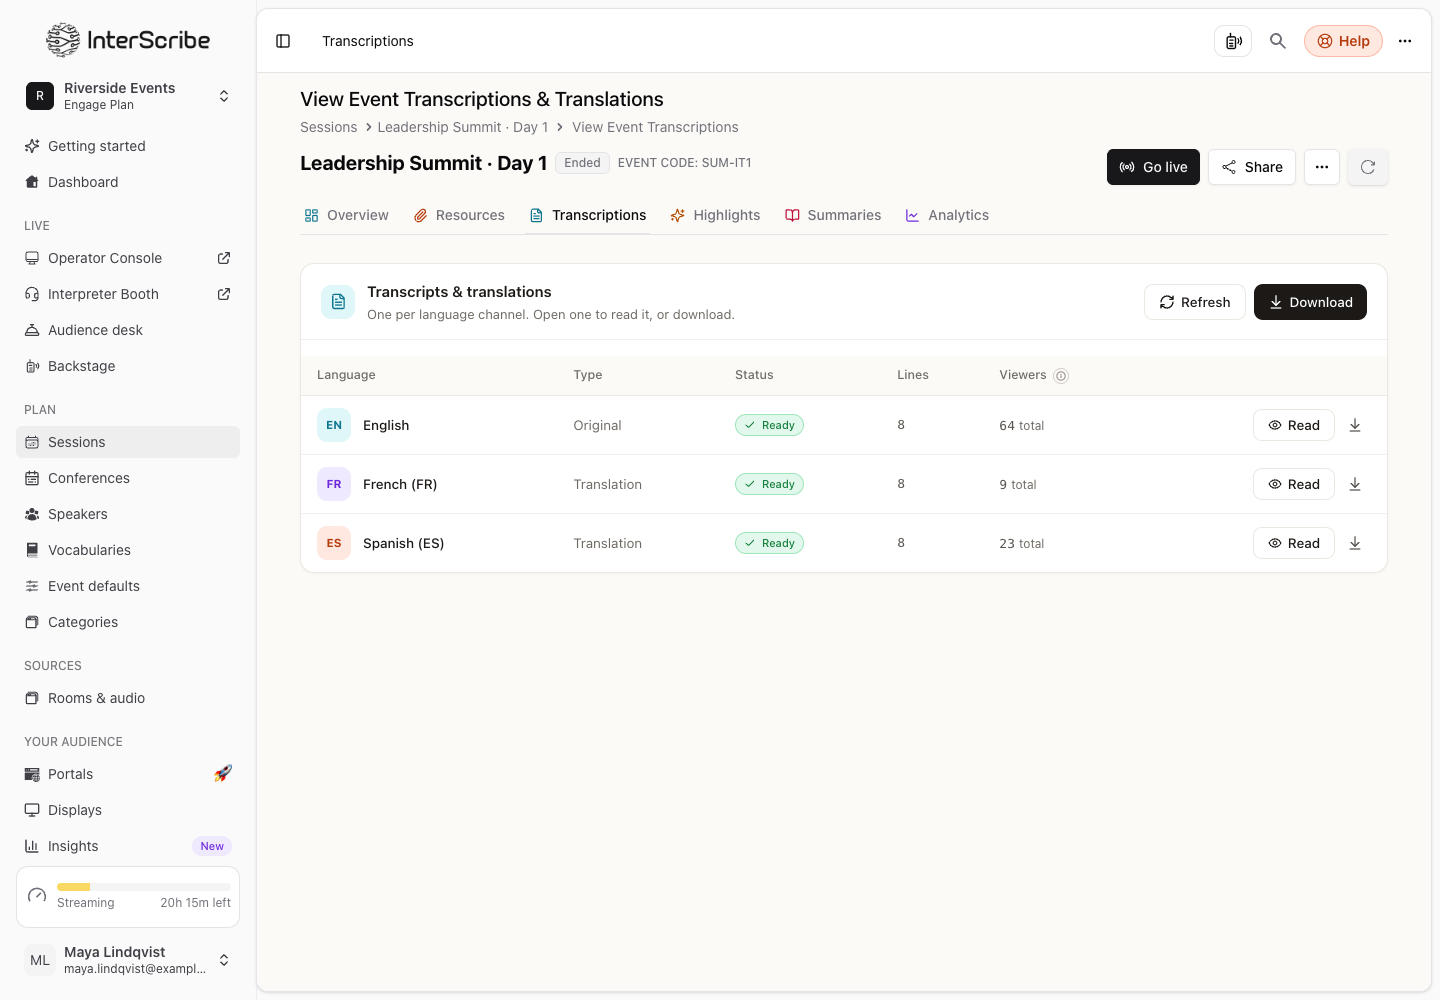This screenshot has width=1440, height=1000.
Task: Open Vocabularies in the sidebar
Action: click(x=128, y=550)
